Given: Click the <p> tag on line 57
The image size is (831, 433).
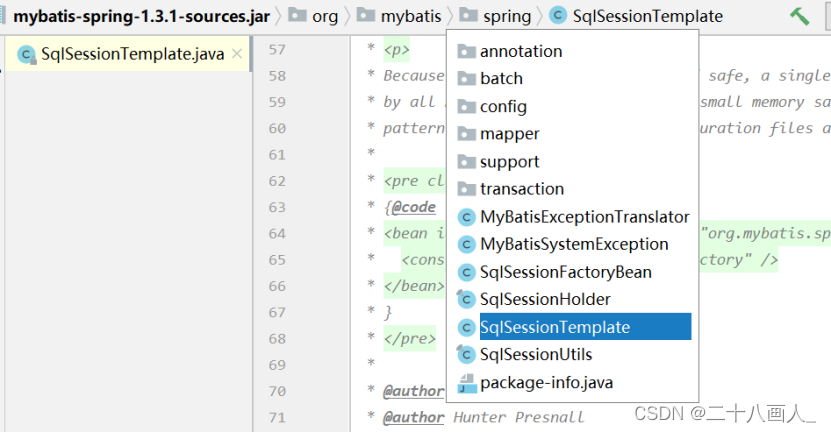Looking at the screenshot, I should (x=396, y=51).
